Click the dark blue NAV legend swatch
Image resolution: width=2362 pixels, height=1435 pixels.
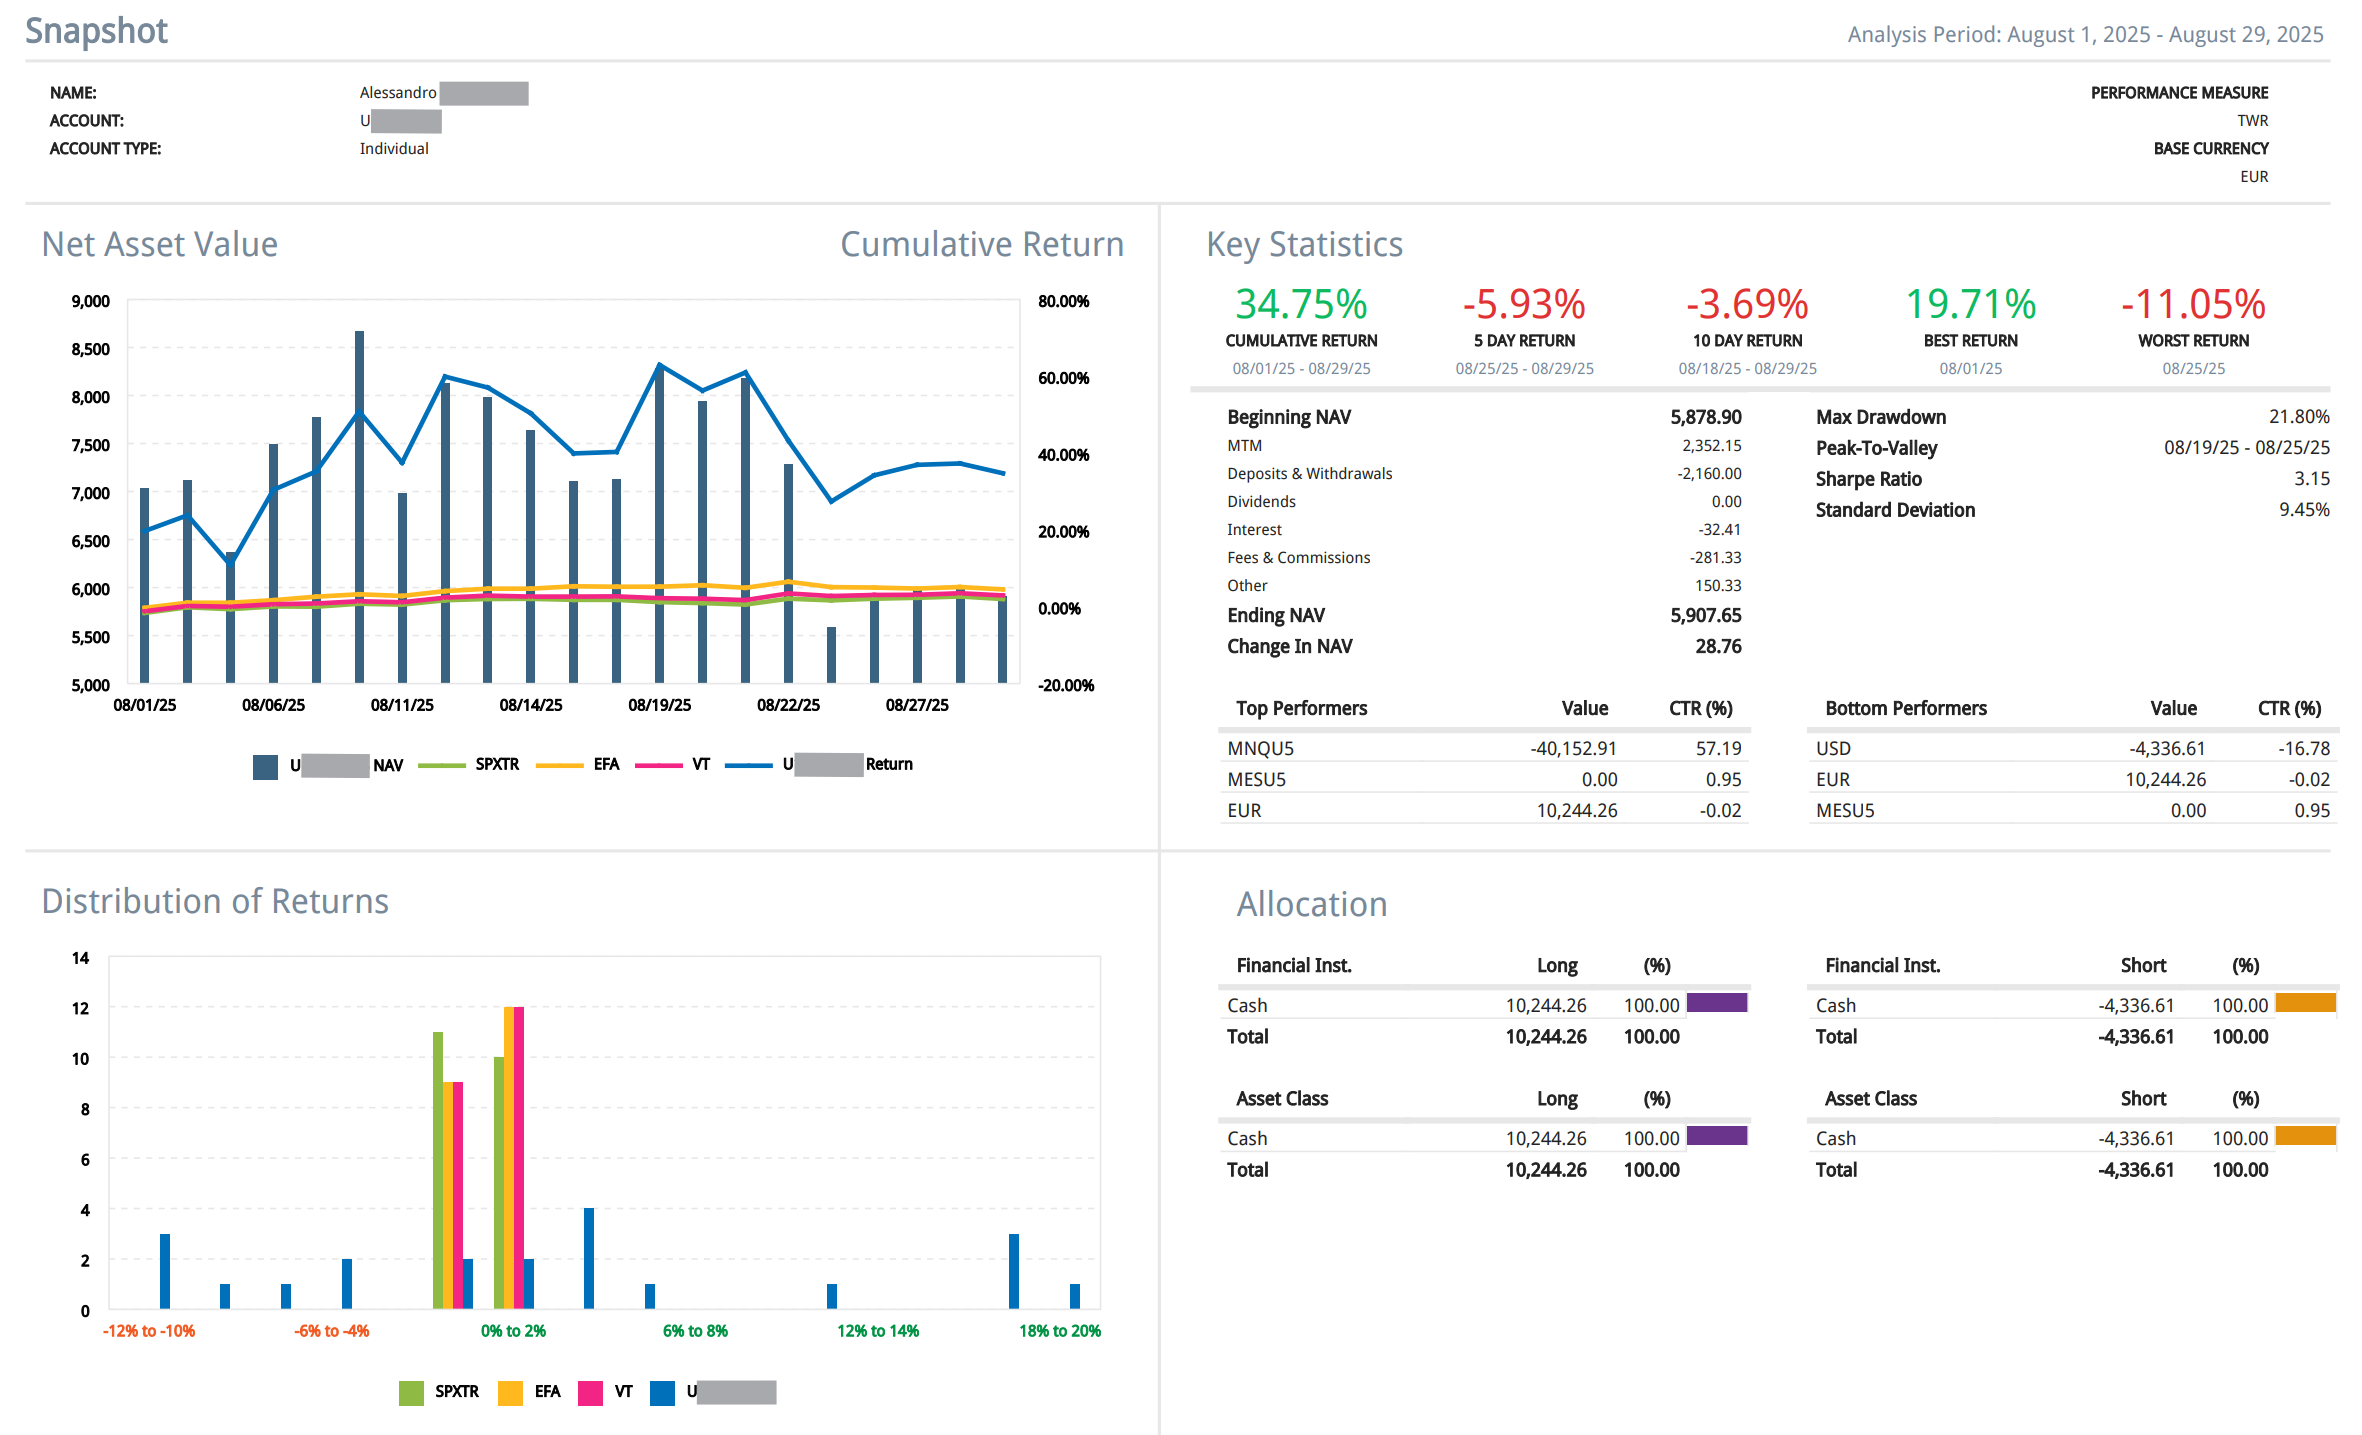(x=265, y=766)
